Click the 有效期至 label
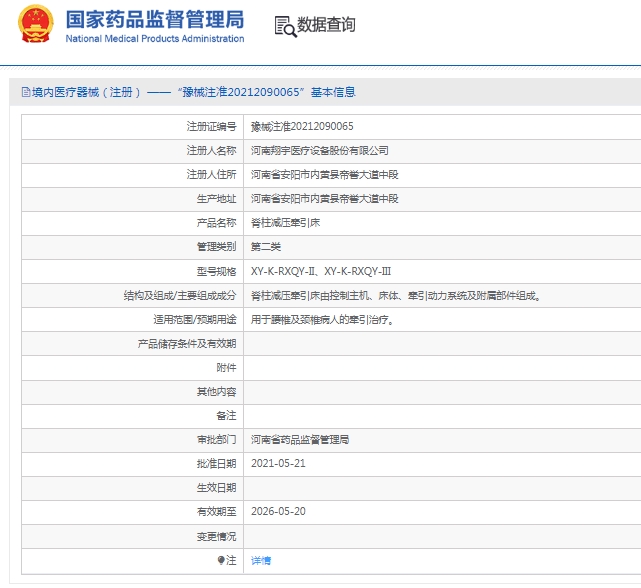 [216, 512]
